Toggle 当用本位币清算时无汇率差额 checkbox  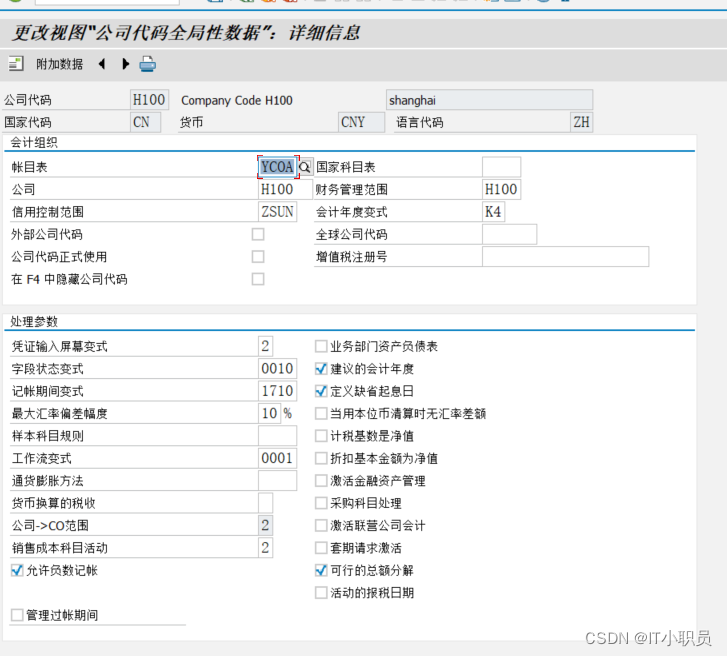point(321,413)
